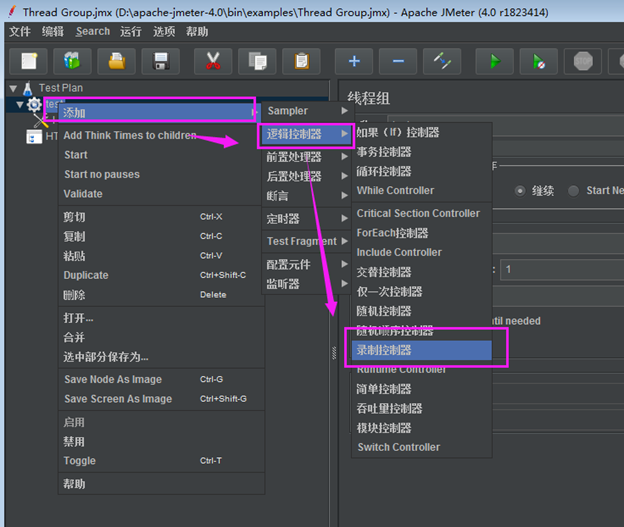Select the 继续 radio button
The width and height of the screenshot is (624, 527).
[520, 191]
